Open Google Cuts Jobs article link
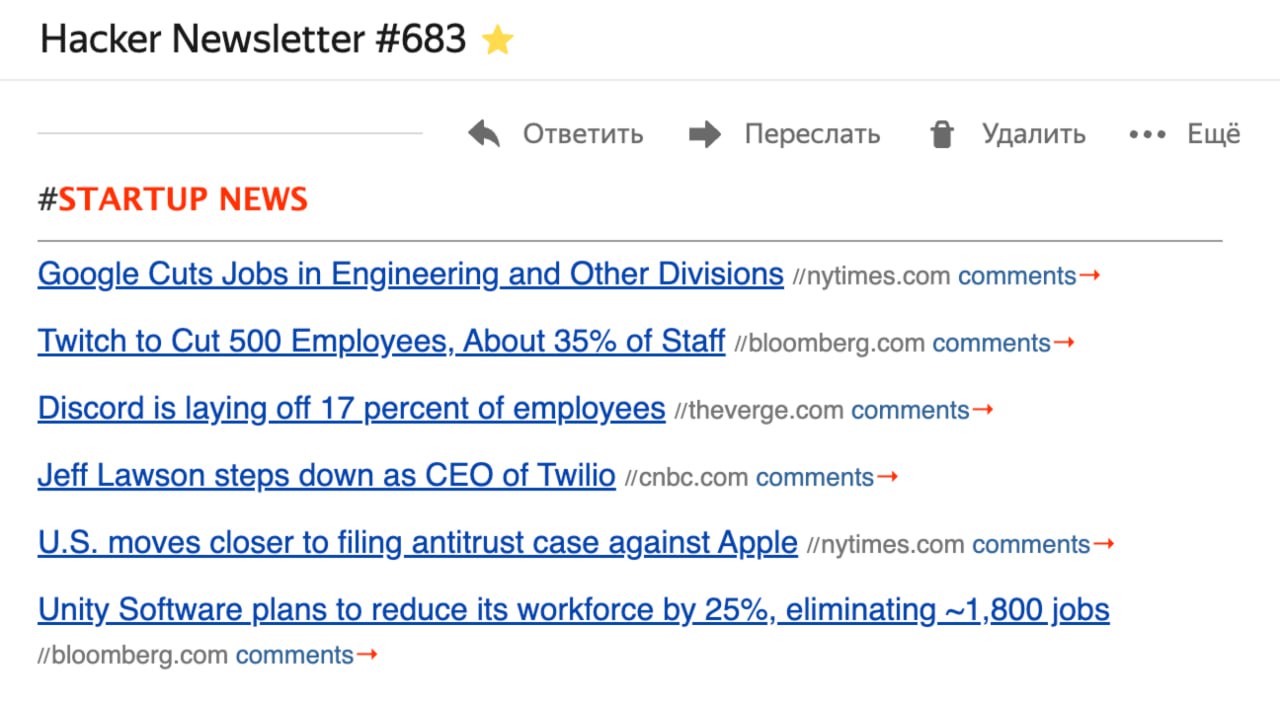 [x=410, y=274]
